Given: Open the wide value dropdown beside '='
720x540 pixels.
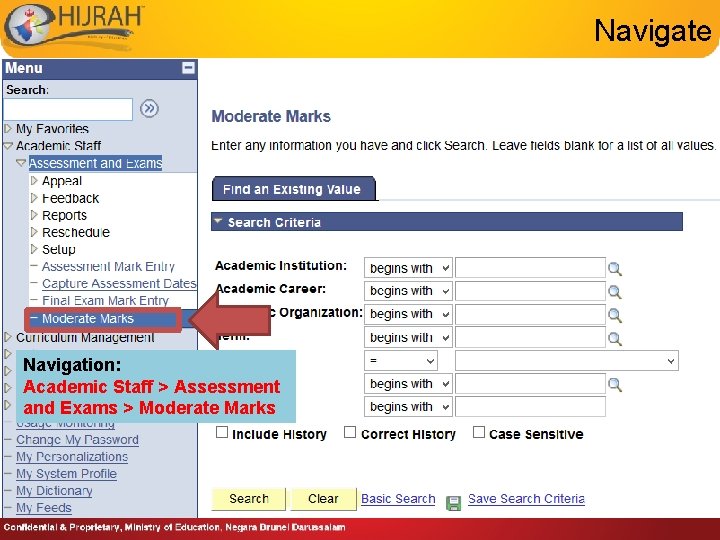Looking at the screenshot, I should [567, 360].
